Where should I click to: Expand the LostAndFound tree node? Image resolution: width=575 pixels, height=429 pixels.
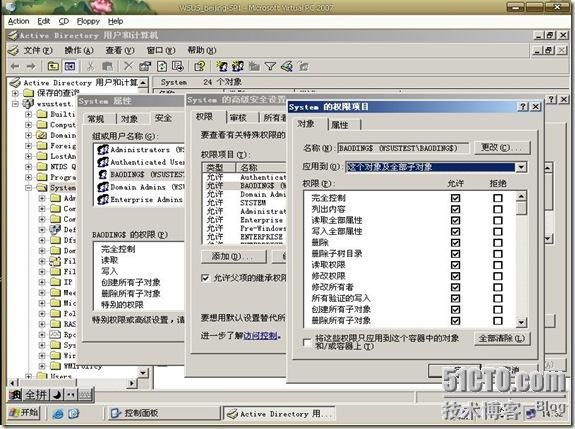(x=29, y=156)
